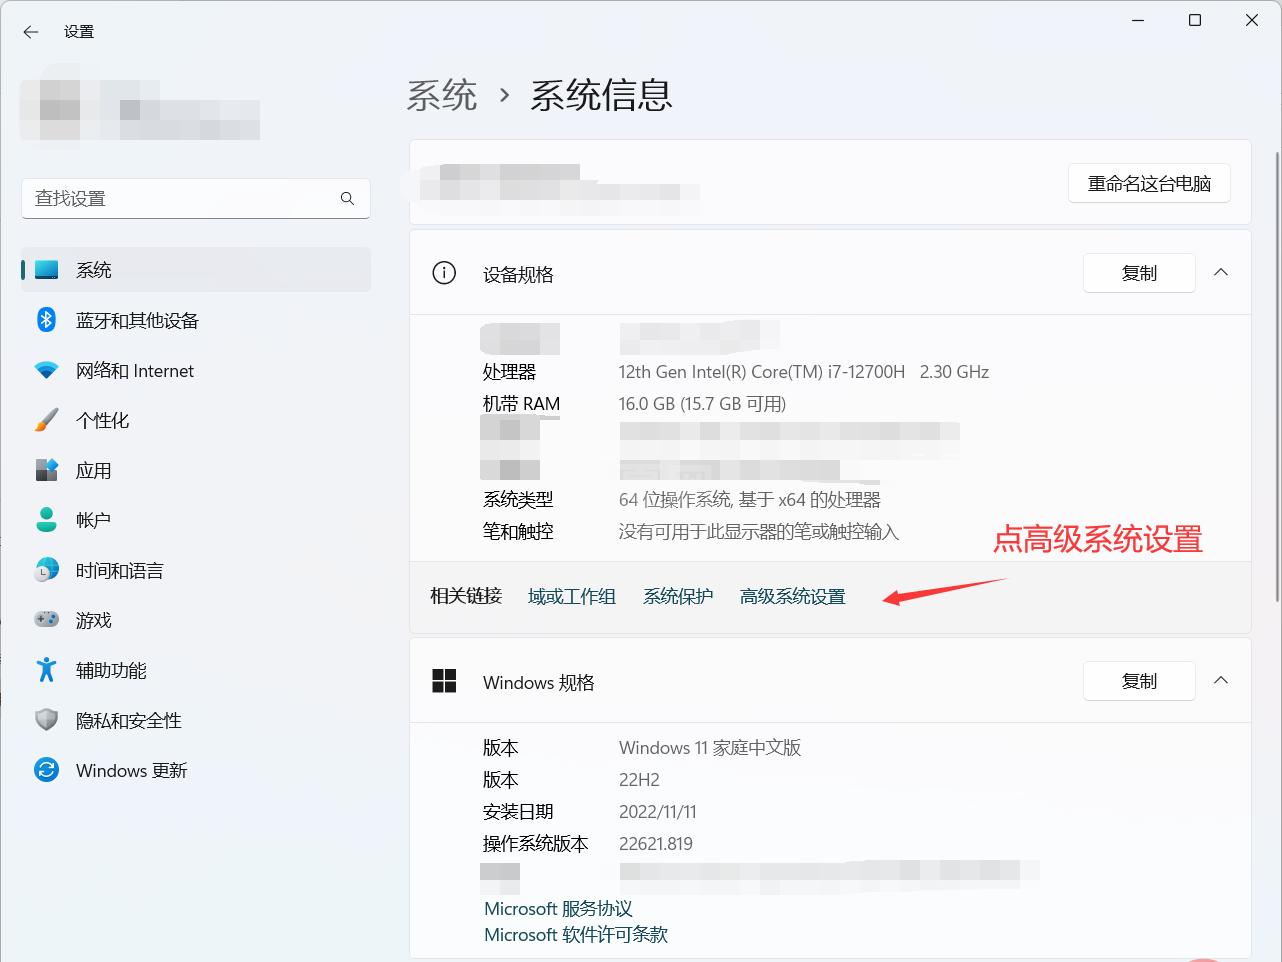
Task: Click the 操作系统版本 label
Action: [x=535, y=844]
